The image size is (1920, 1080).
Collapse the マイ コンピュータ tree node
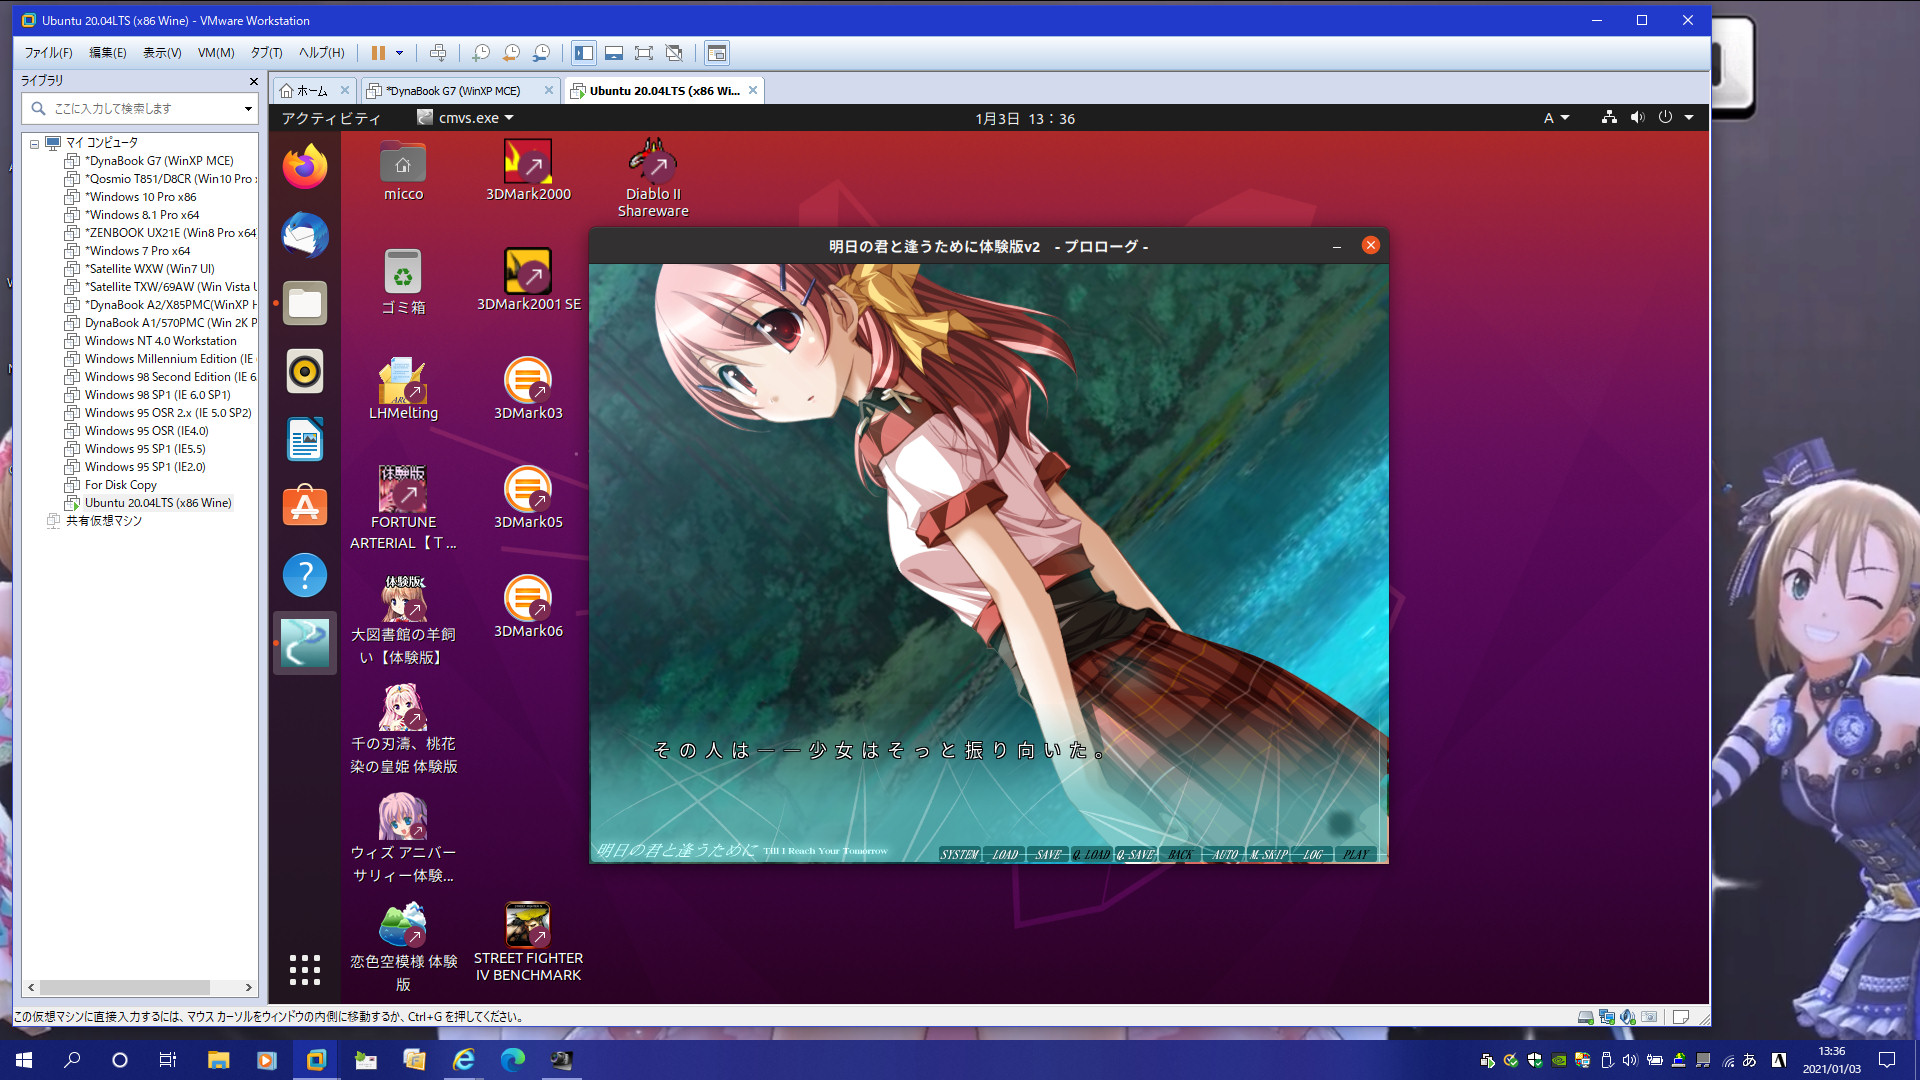34,143
